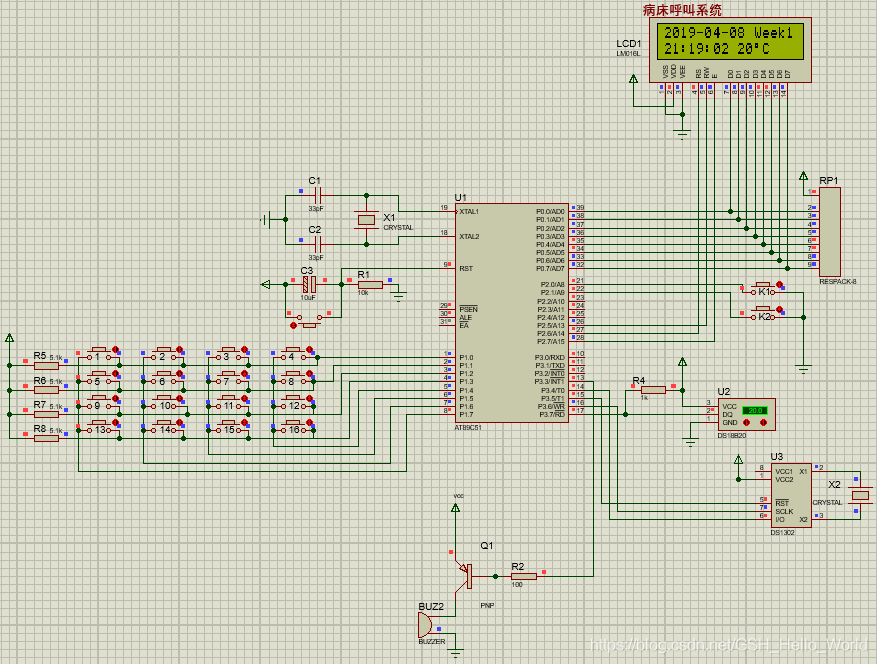Click the P1.0 pin label on U1
This screenshot has width=877, height=664.
[x=466, y=357]
